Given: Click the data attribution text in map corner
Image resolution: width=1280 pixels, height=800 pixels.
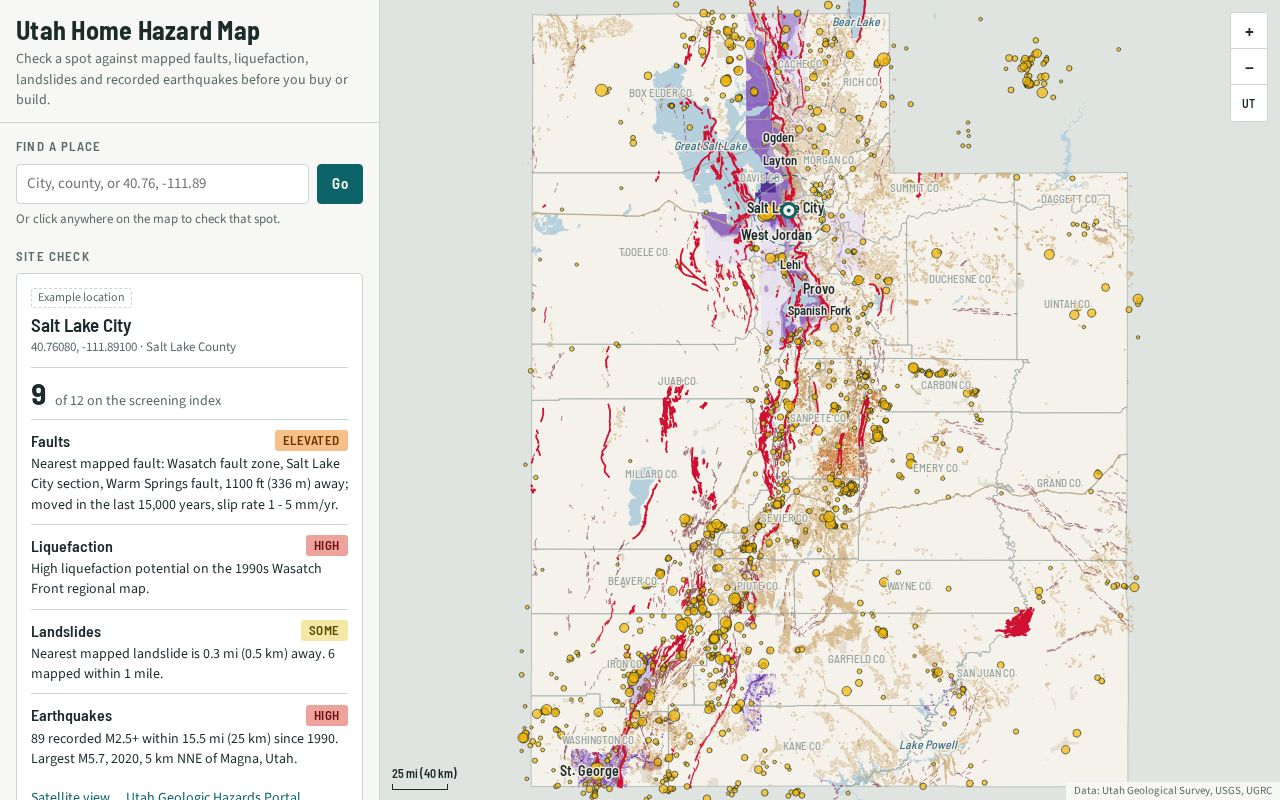Looking at the screenshot, I should coord(1172,790).
